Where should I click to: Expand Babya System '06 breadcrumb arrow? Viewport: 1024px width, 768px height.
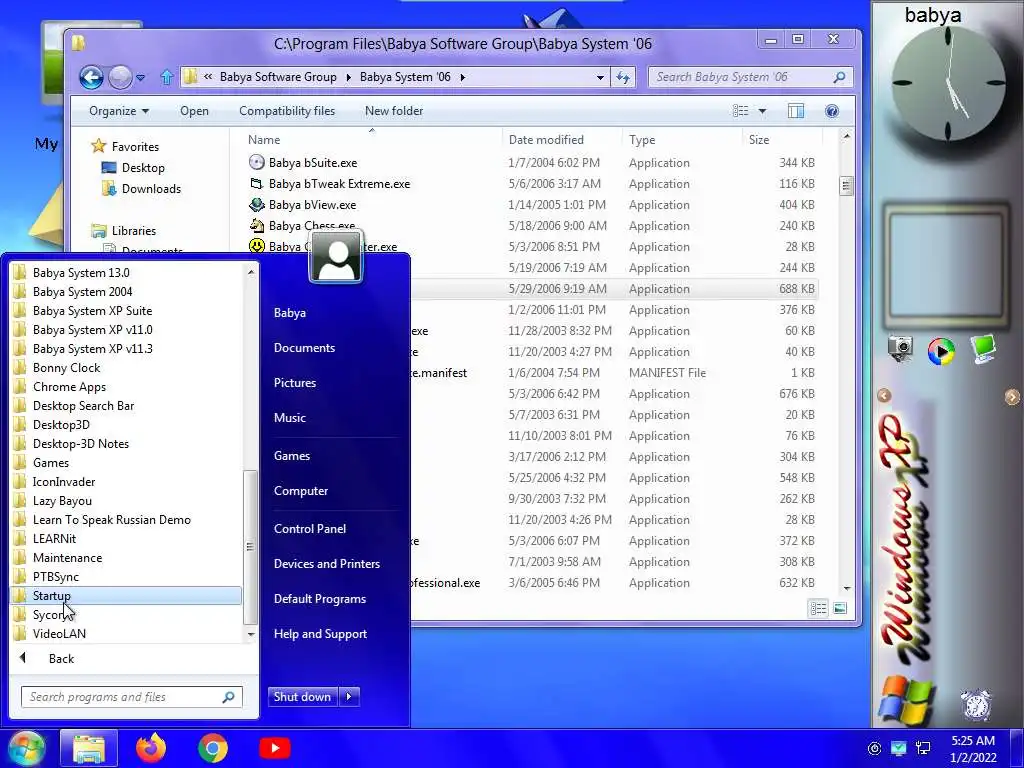462,77
